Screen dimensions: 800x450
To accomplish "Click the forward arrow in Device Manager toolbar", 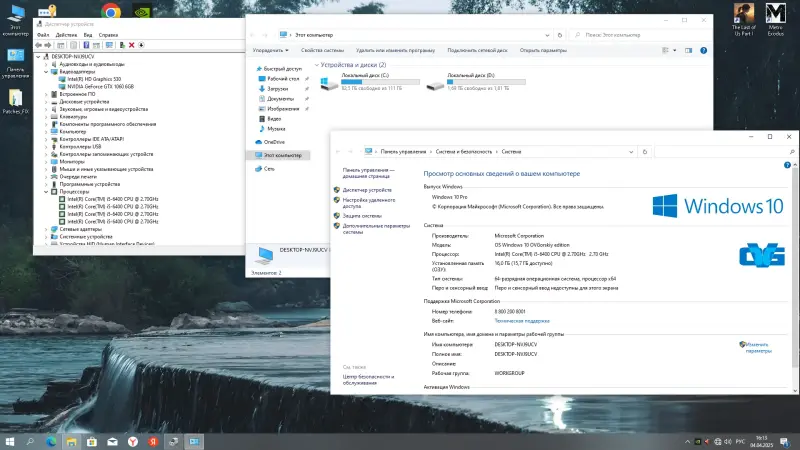I will [48, 45].
